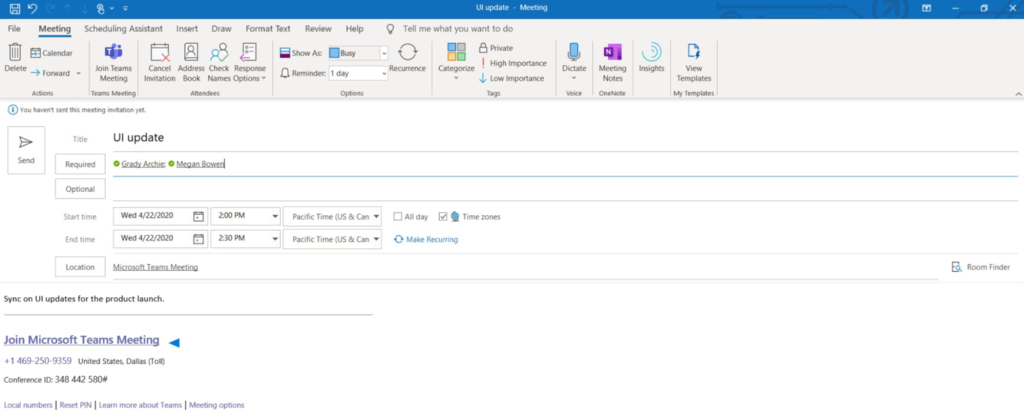Click the Undo arrow in the title bar
Image resolution: width=1024 pixels, height=419 pixels.
(32, 8)
